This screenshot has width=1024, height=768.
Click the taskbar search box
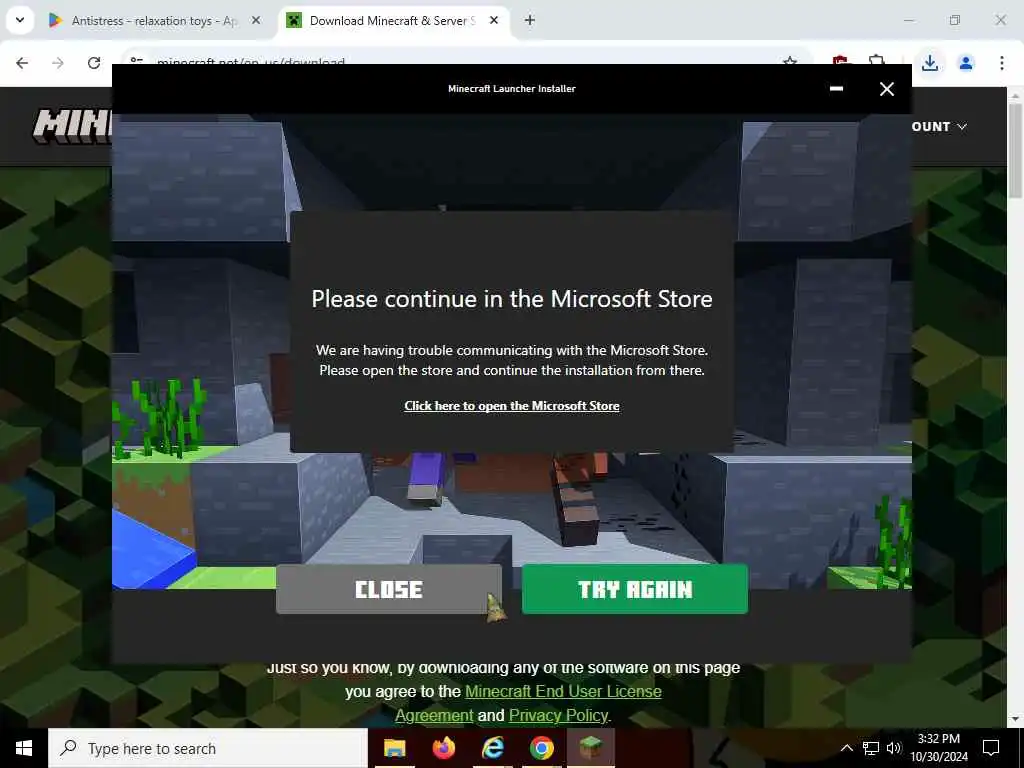tap(208, 748)
